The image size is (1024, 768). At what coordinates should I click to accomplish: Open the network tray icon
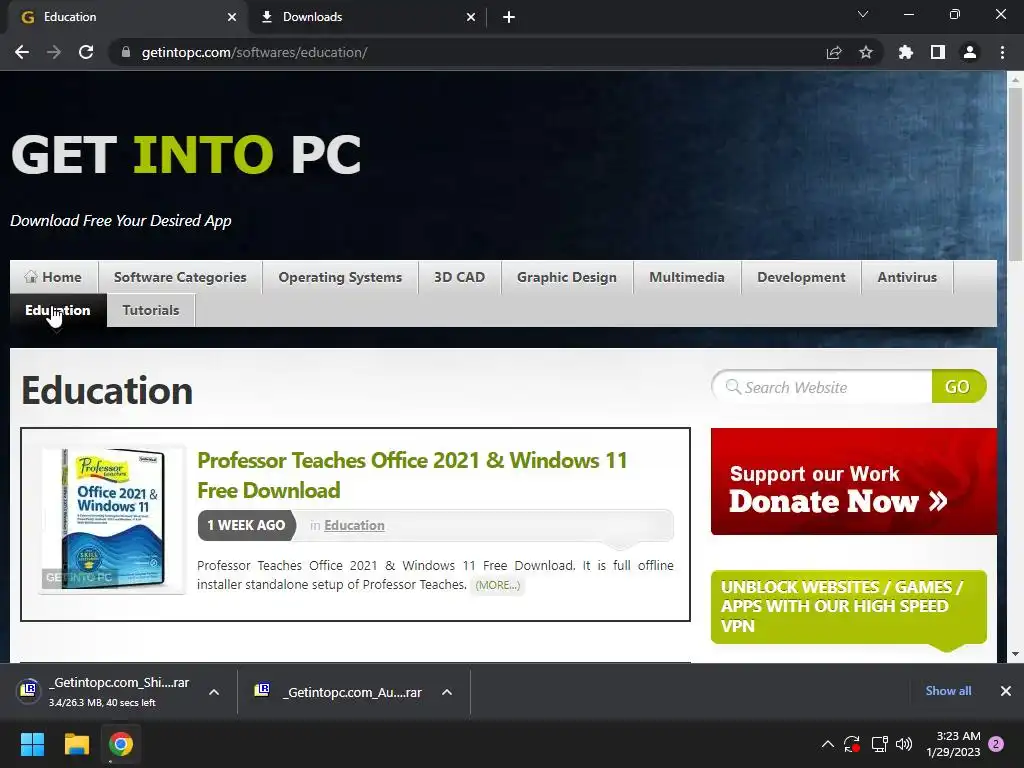click(x=879, y=744)
